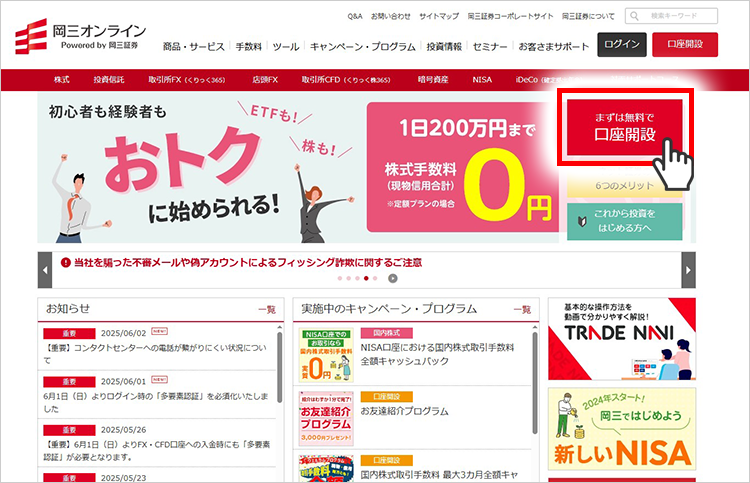
Task: Click the search magnifier icon
Action: click(x=634, y=16)
